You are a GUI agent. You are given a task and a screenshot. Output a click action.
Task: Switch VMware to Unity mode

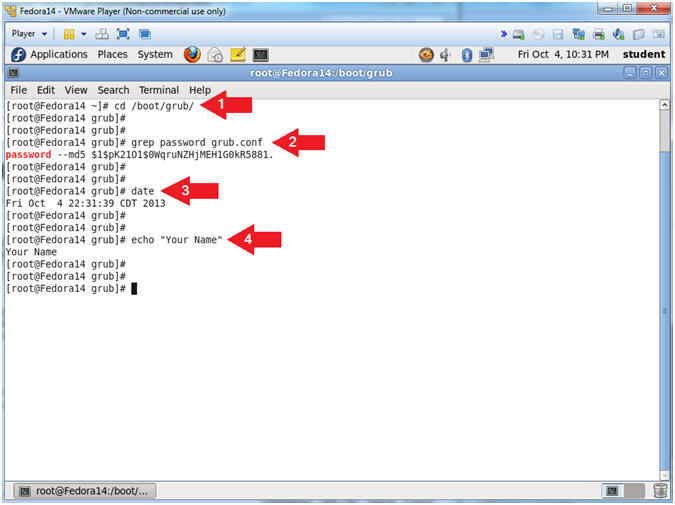[x=145, y=34]
